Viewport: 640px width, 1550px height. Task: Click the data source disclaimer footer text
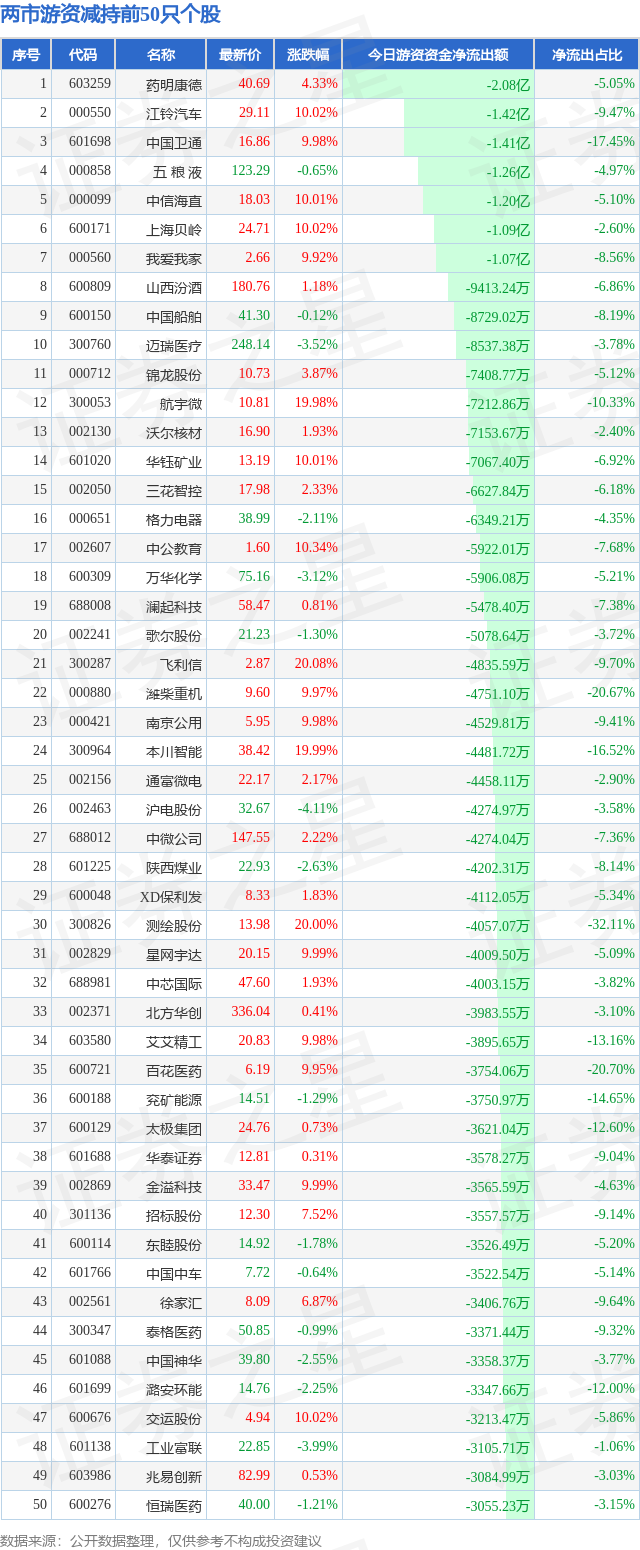[161, 1541]
